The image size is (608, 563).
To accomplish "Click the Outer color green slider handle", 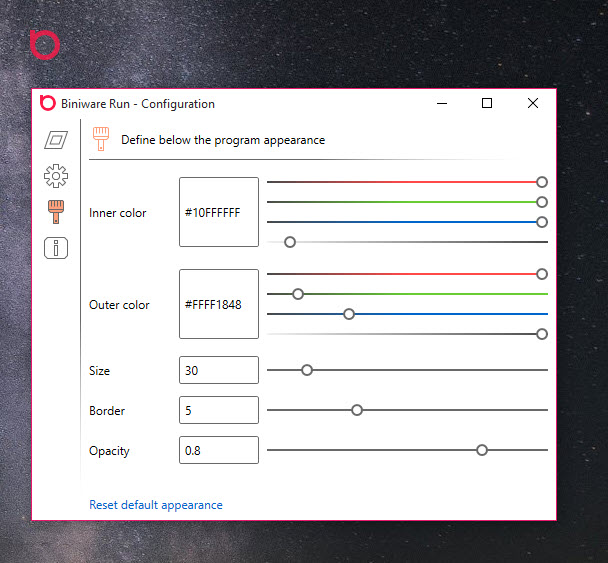I will 297,294.
